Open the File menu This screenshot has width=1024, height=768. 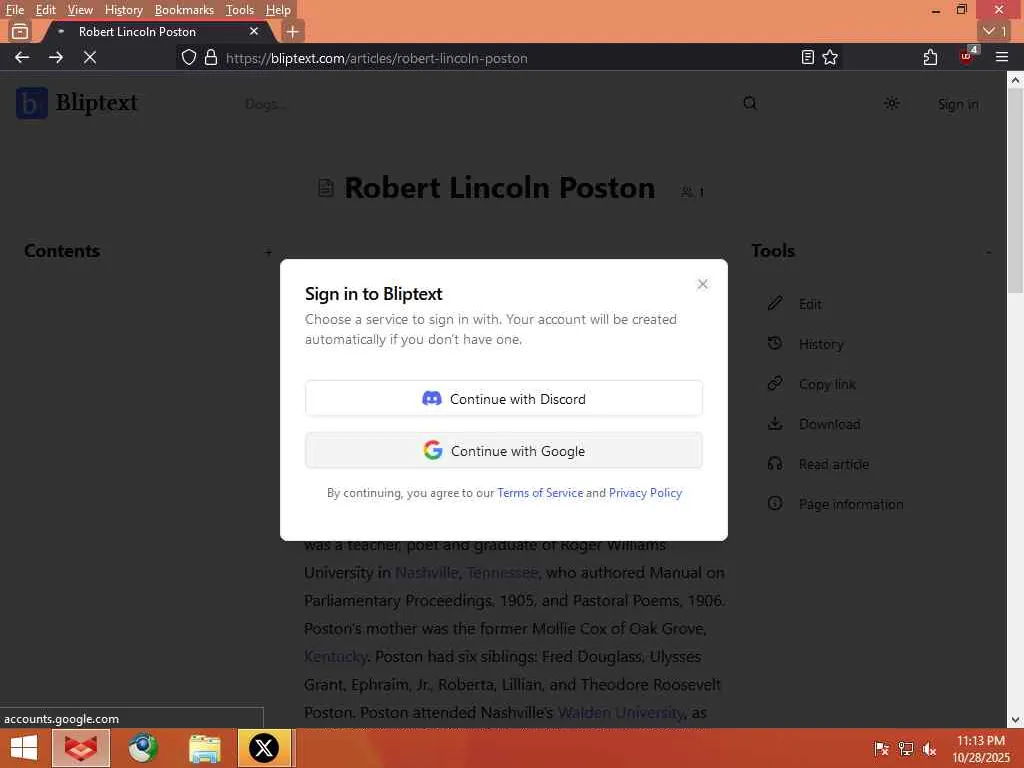pyautogui.click(x=14, y=10)
